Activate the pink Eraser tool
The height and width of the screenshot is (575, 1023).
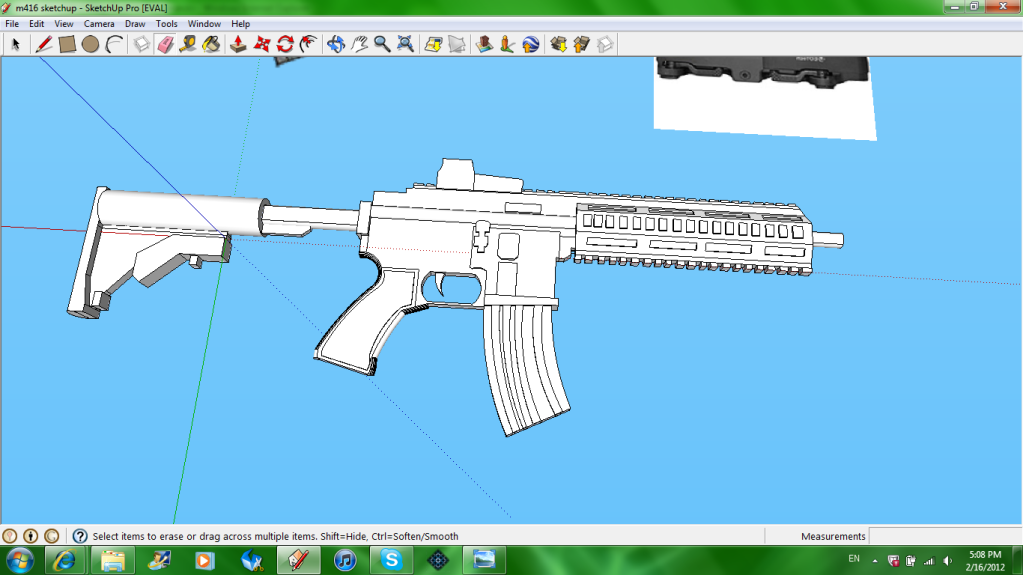pos(165,44)
